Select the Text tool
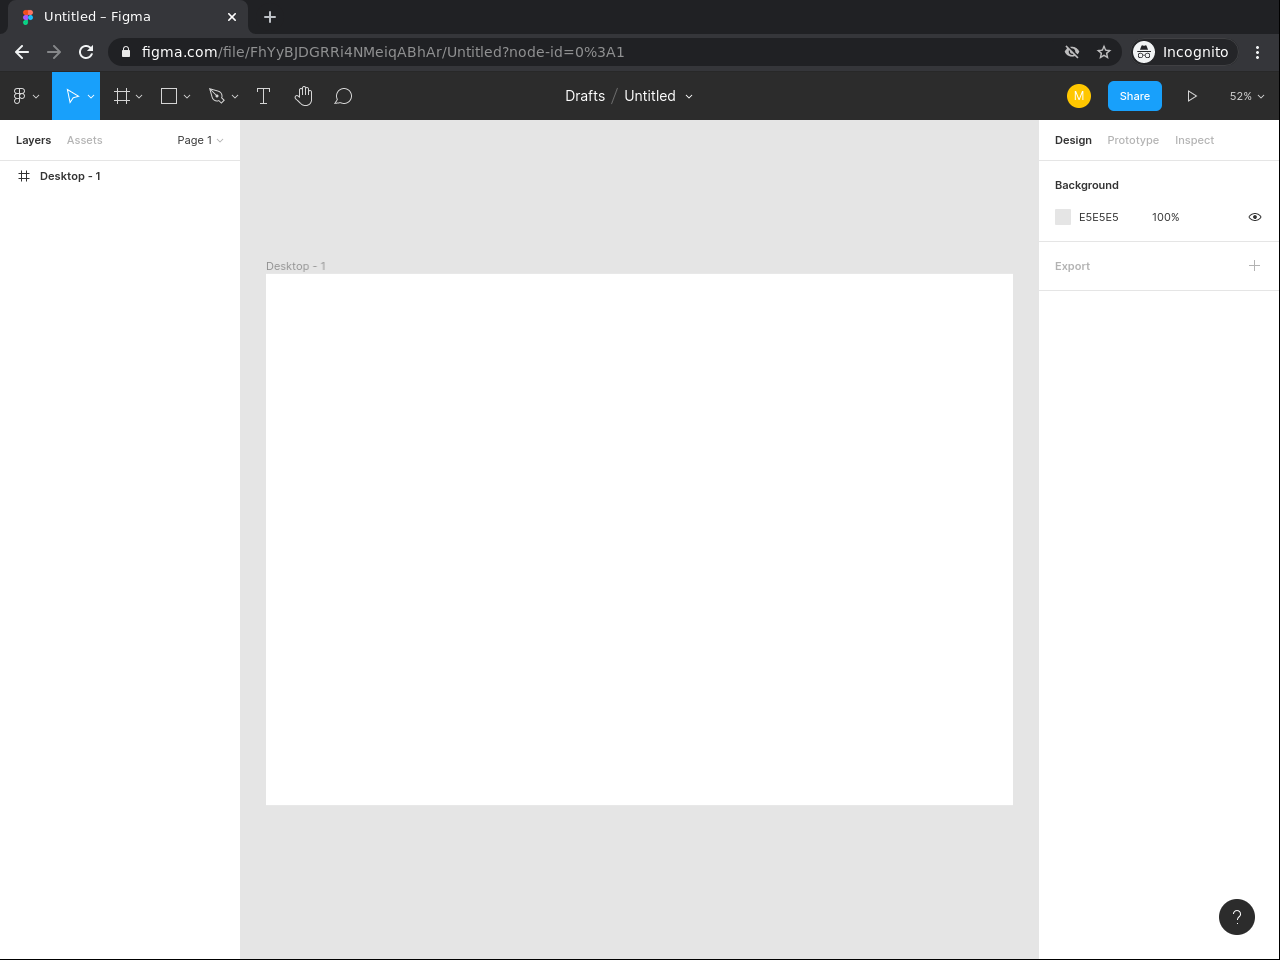The image size is (1280, 960). 264,96
